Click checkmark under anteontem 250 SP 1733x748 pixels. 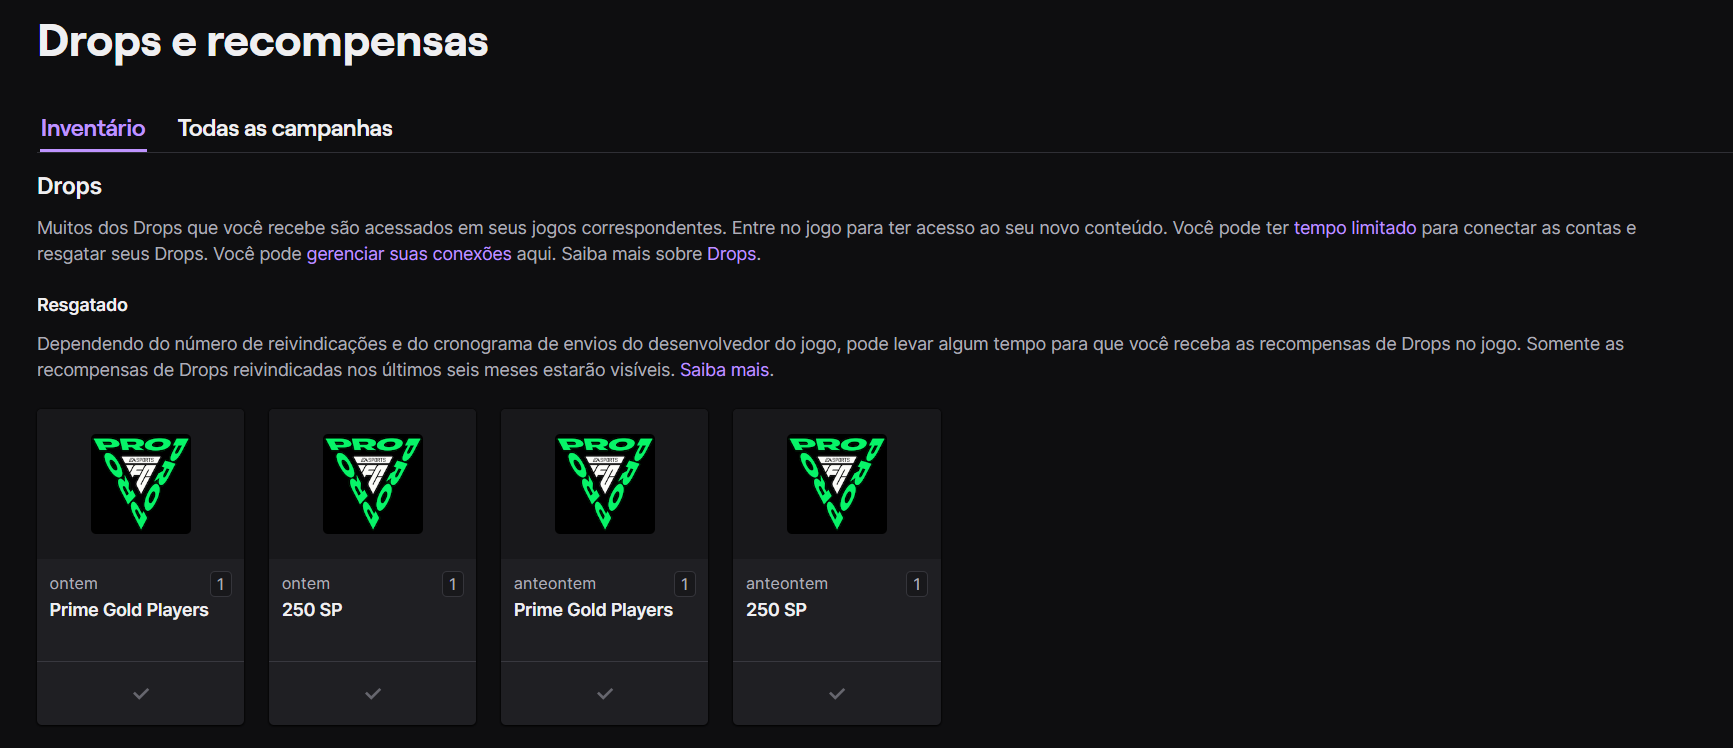point(837,693)
